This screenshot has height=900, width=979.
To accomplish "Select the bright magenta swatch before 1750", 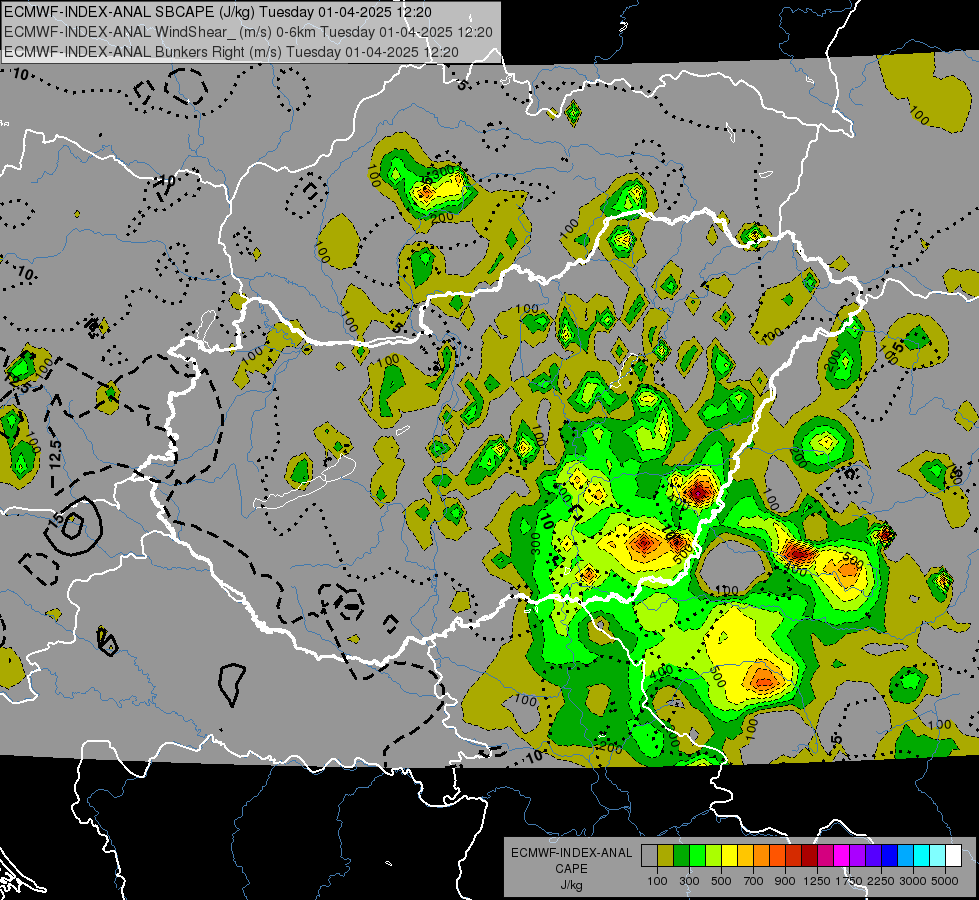I will coord(842,855).
